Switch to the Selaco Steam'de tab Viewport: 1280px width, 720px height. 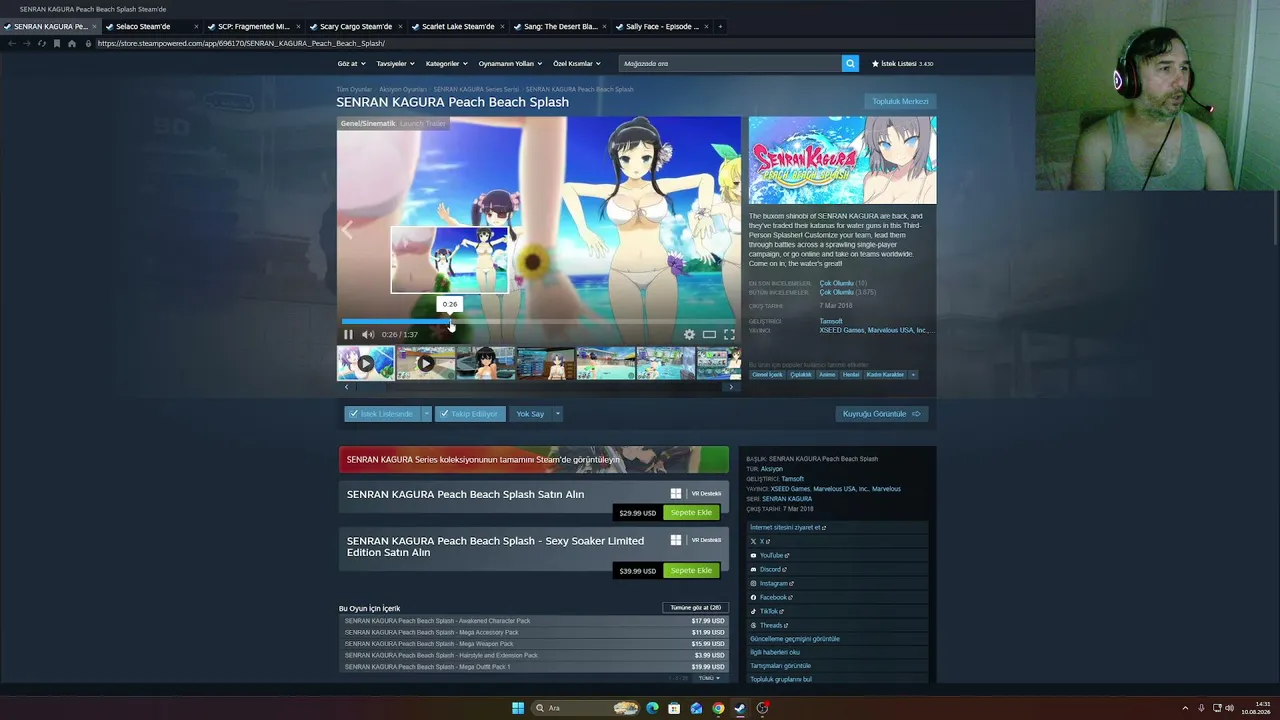(x=151, y=27)
